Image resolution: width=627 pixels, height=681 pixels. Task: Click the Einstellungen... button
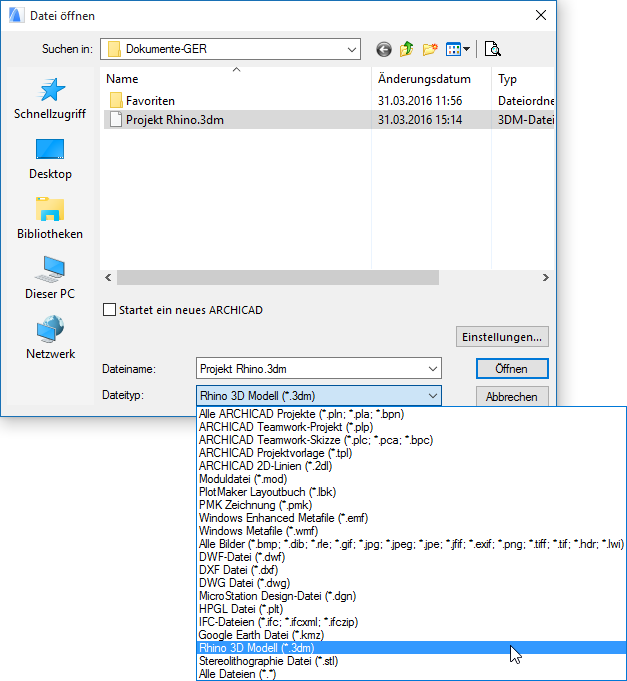pos(502,337)
